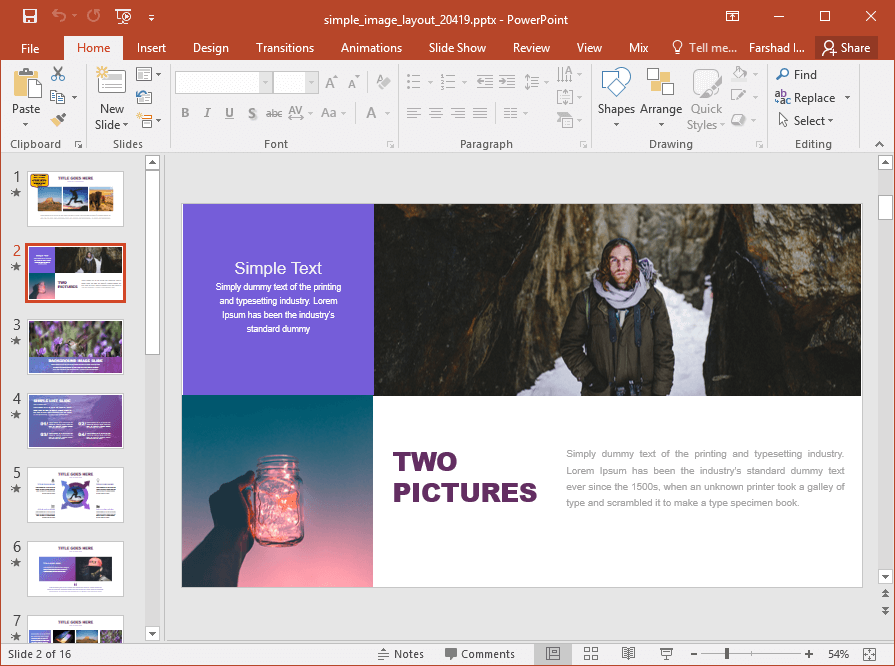This screenshot has height=666, width=895.
Task: Open the Shapes gallery
Action: 616,95
